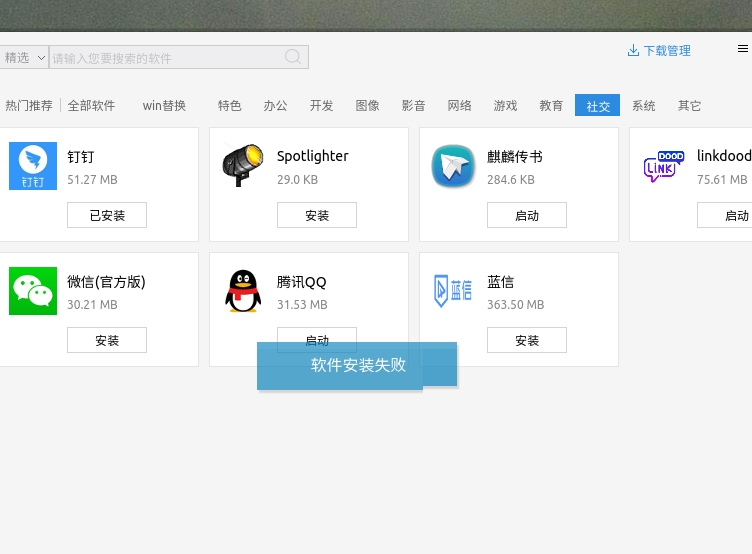Click the search magnifier icon
This screenshot has height=554, width=752.
293,57
